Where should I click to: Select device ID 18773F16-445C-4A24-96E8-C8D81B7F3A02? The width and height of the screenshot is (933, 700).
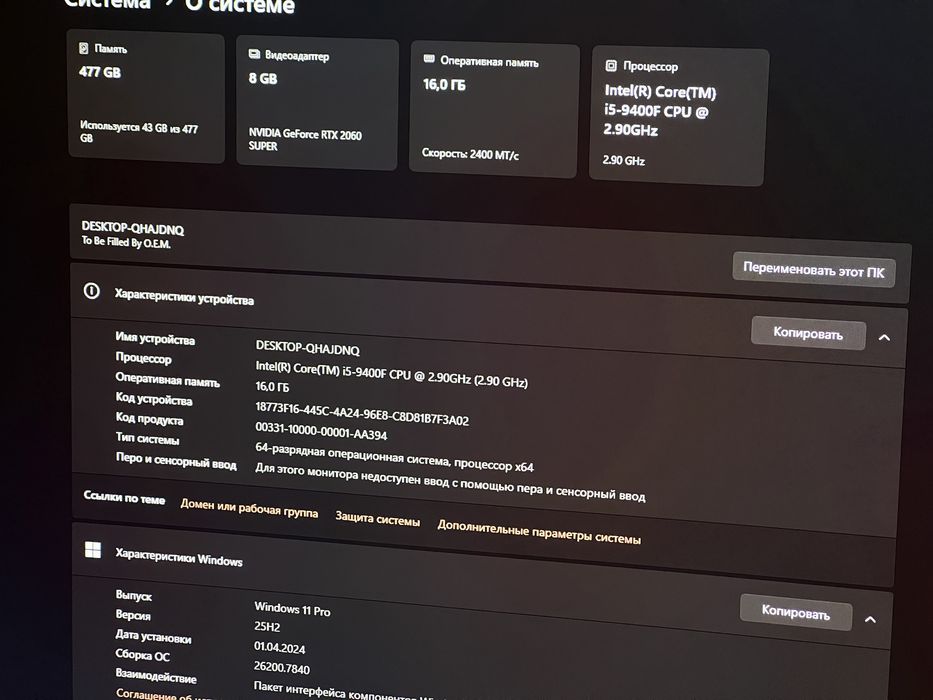click(x=362, y=413)
